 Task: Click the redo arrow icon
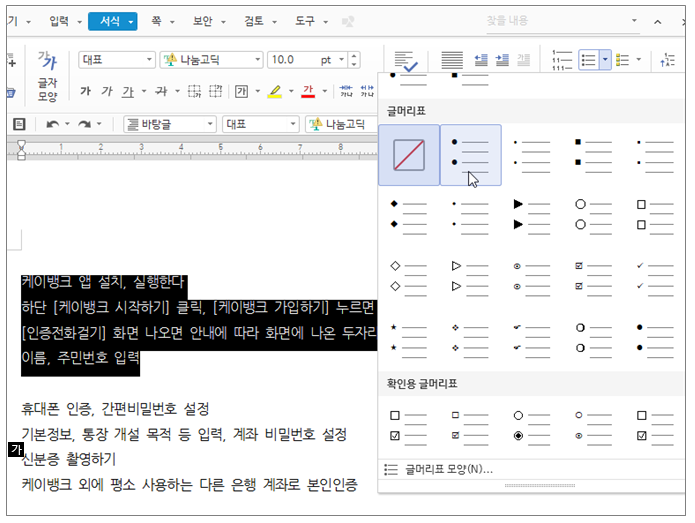coord(84,124)
